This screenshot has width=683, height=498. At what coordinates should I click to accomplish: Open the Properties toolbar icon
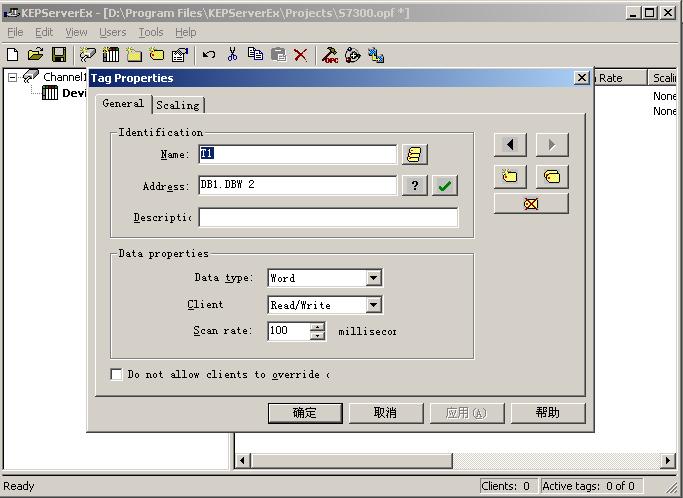coord(180,55)
